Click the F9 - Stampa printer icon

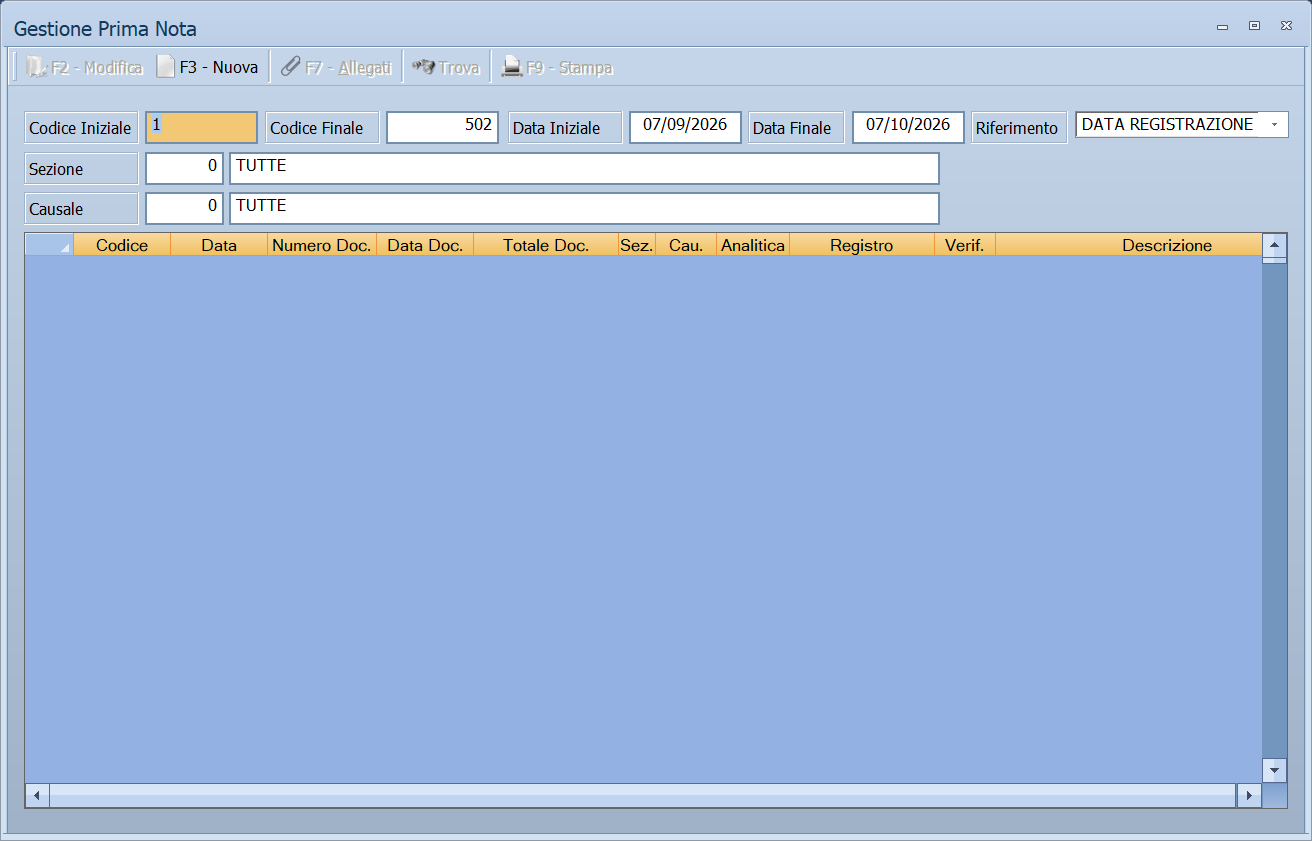[512, 67]
